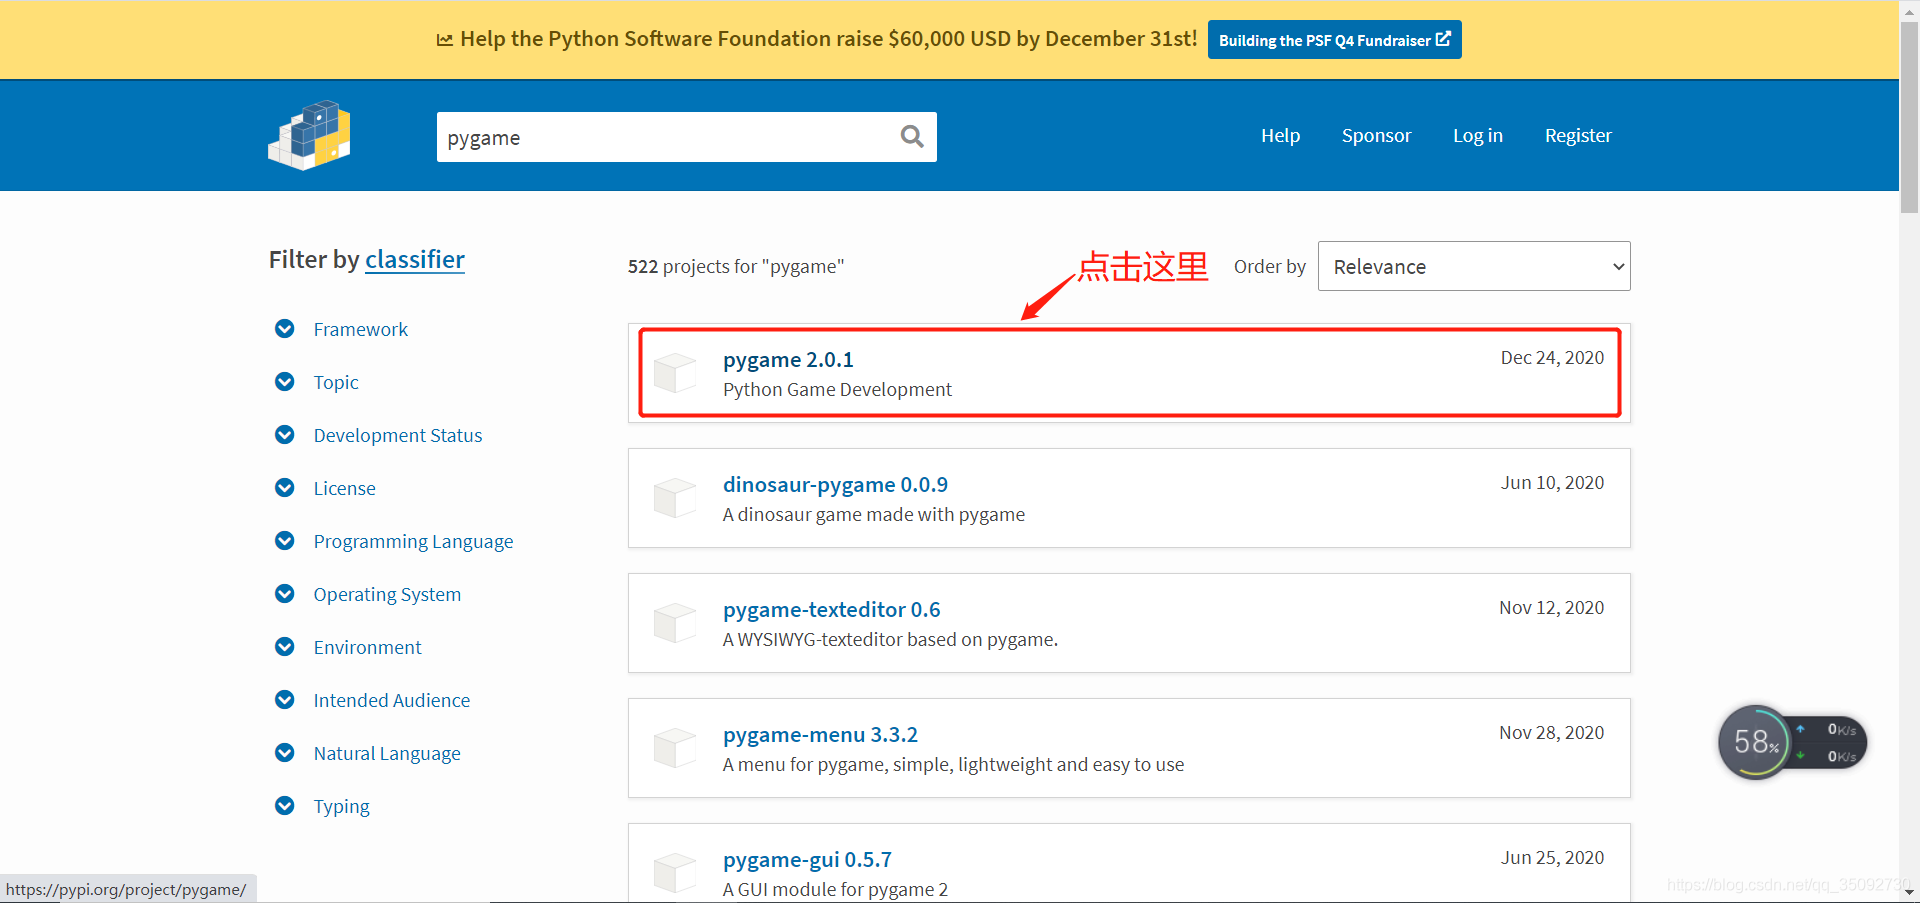
Task: Click the dinosaur-pygame package cube icon
Action: tap(675, 498)
